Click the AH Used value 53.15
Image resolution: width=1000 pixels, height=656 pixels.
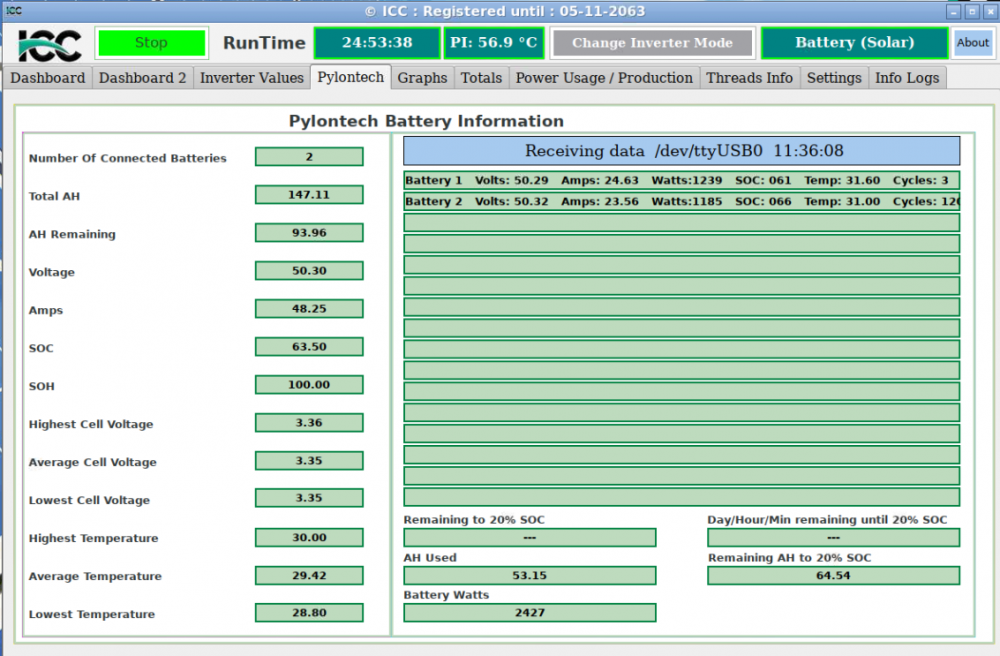pyautogui.click(x=529, y=575)
